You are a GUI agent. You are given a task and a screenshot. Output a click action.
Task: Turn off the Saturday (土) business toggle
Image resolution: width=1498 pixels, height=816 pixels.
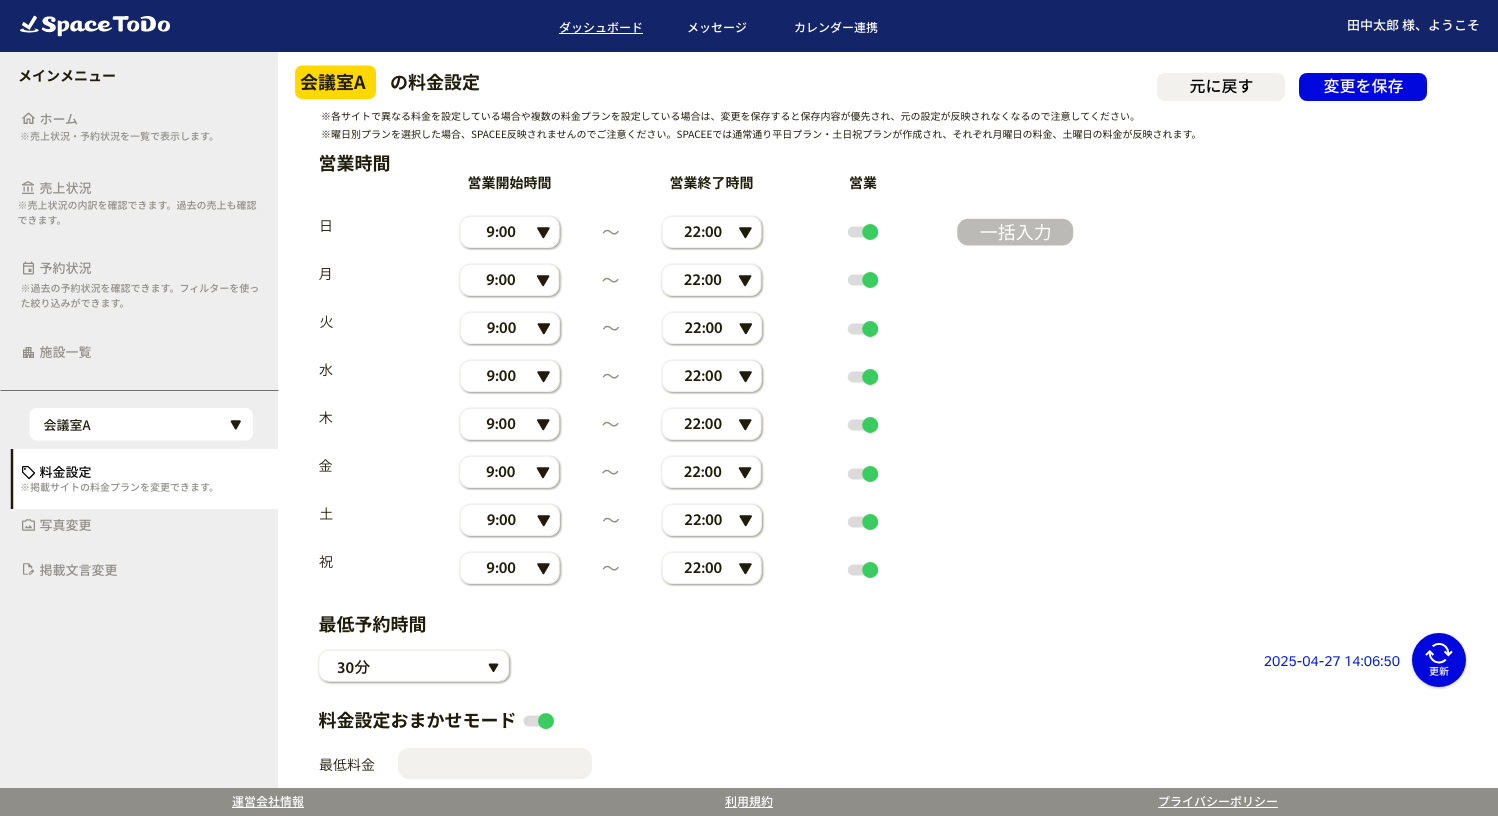(x=863, y=522)
